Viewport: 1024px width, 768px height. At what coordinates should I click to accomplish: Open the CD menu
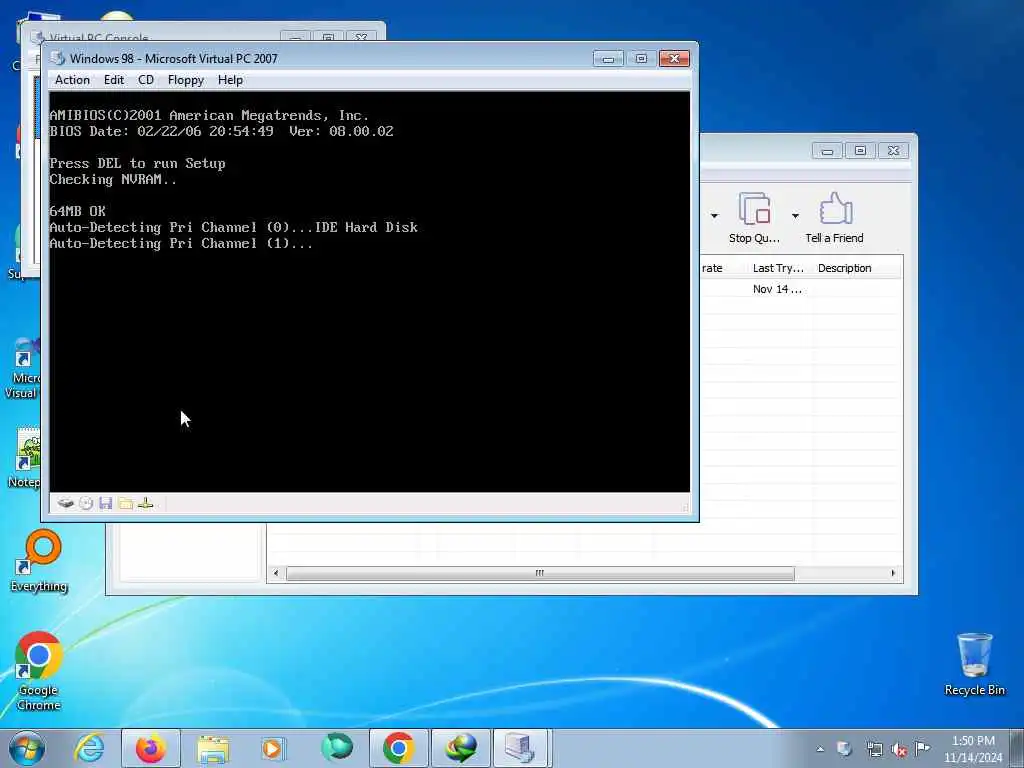[x=146, y=80]
